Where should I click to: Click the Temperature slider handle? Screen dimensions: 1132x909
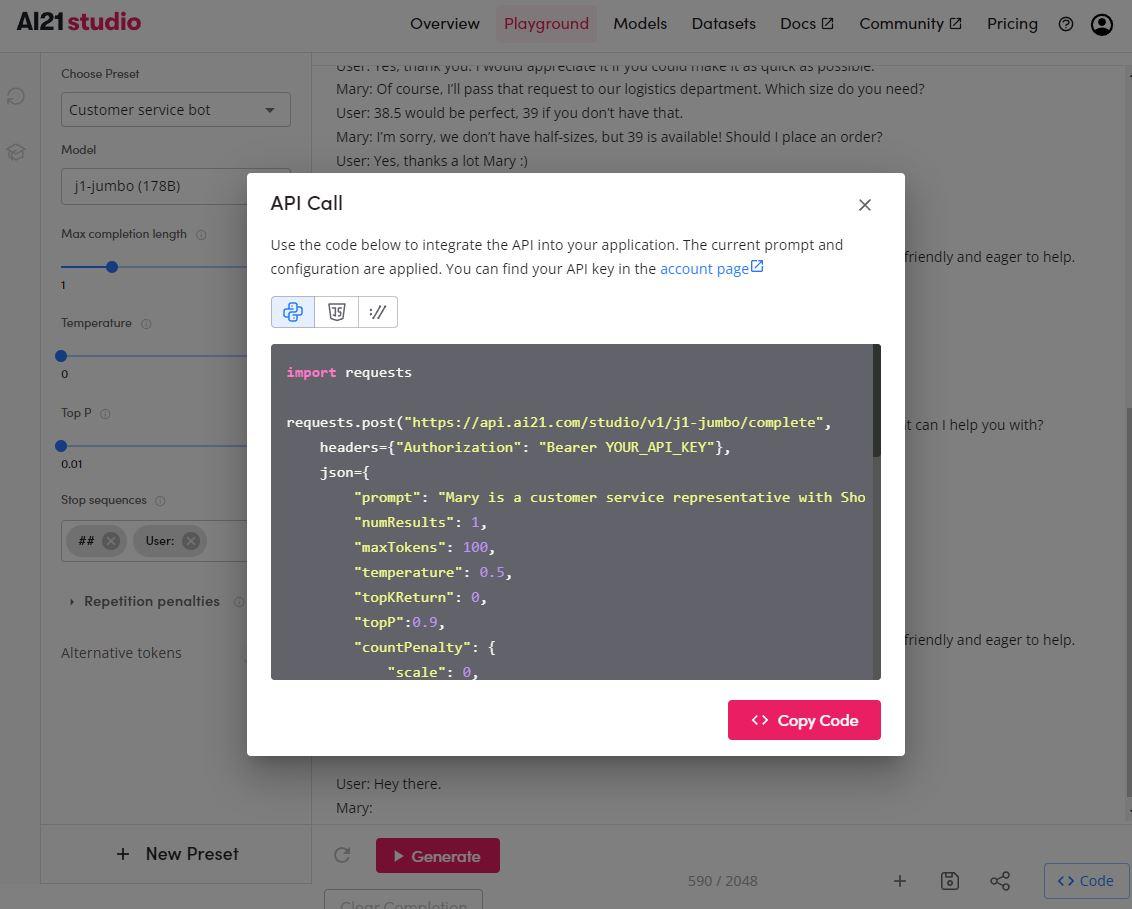(61, 356)
